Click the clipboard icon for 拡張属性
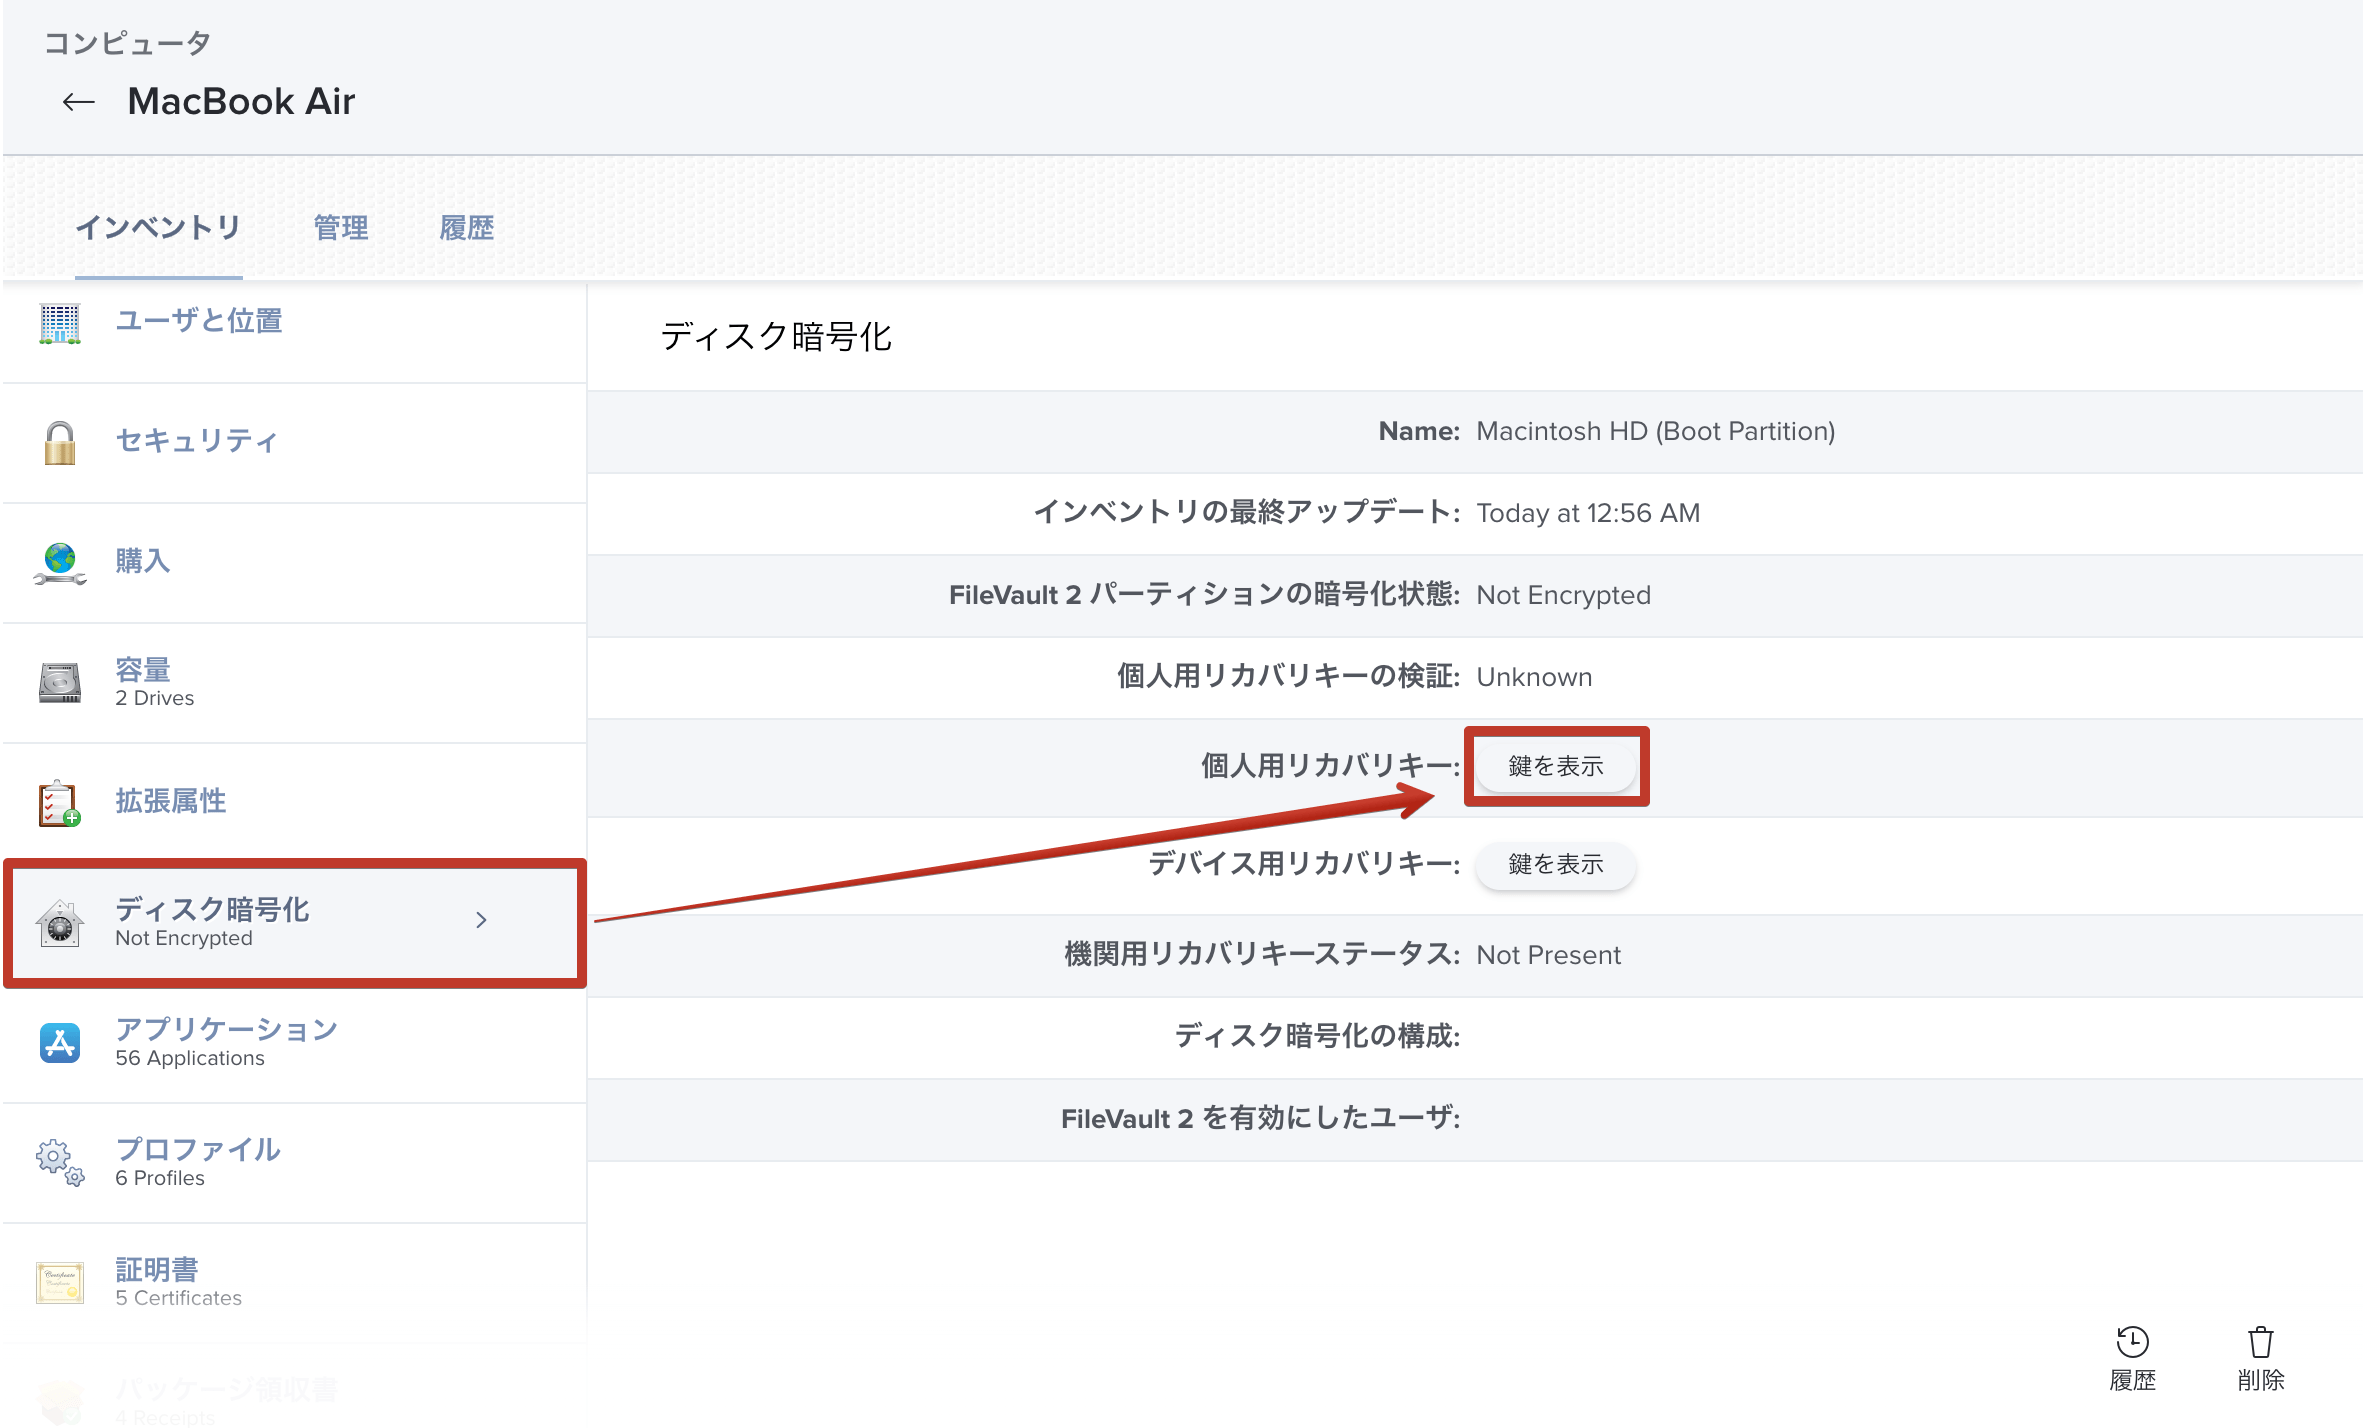Viewport: 2363px width, 1428px height. (x=60, y=803)
